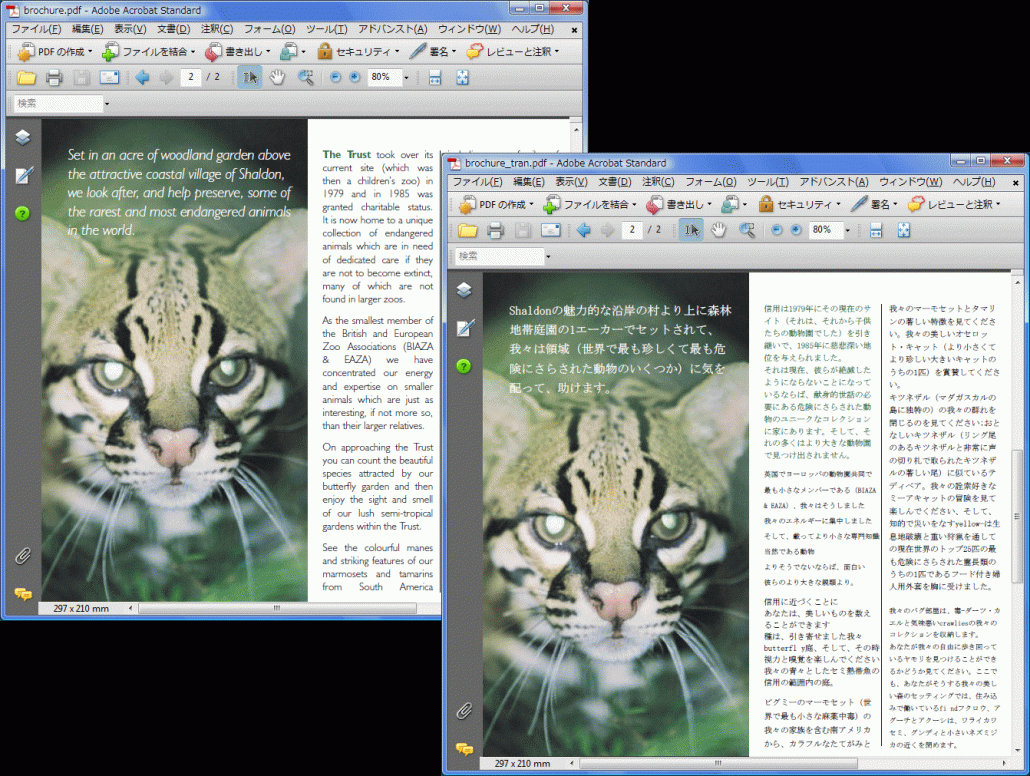Click the zoom in plus icon in brochure_tran.pdf

tap(796, 231)
